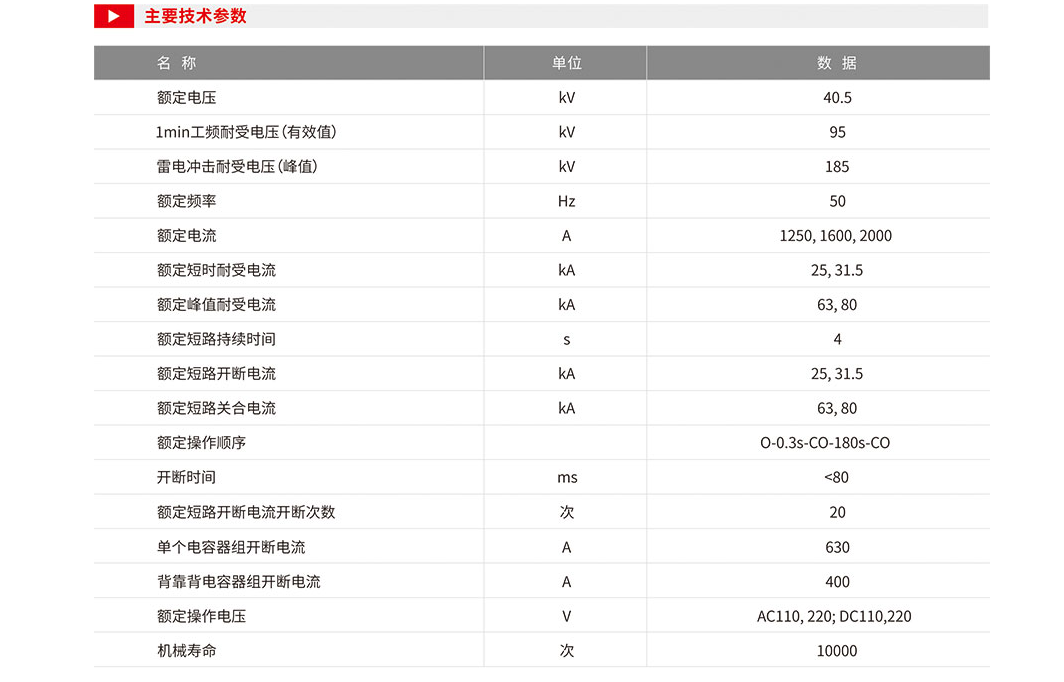The image size is (1064, 682).
Task: Click the AC110, 220; DC110,220 value
Action: (835, 617)
